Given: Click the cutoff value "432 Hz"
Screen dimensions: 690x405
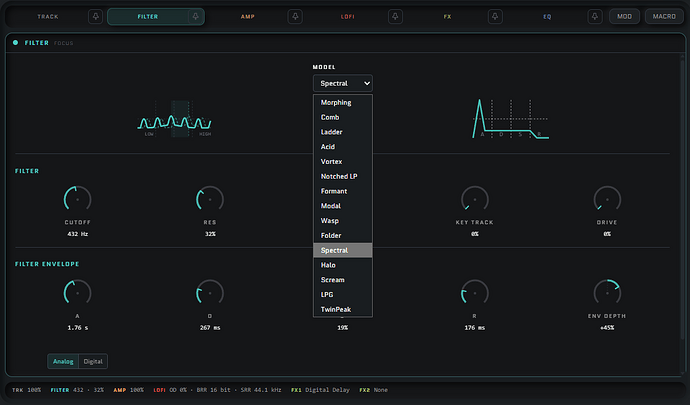Looking at the screenshot, I should [77, 234].
